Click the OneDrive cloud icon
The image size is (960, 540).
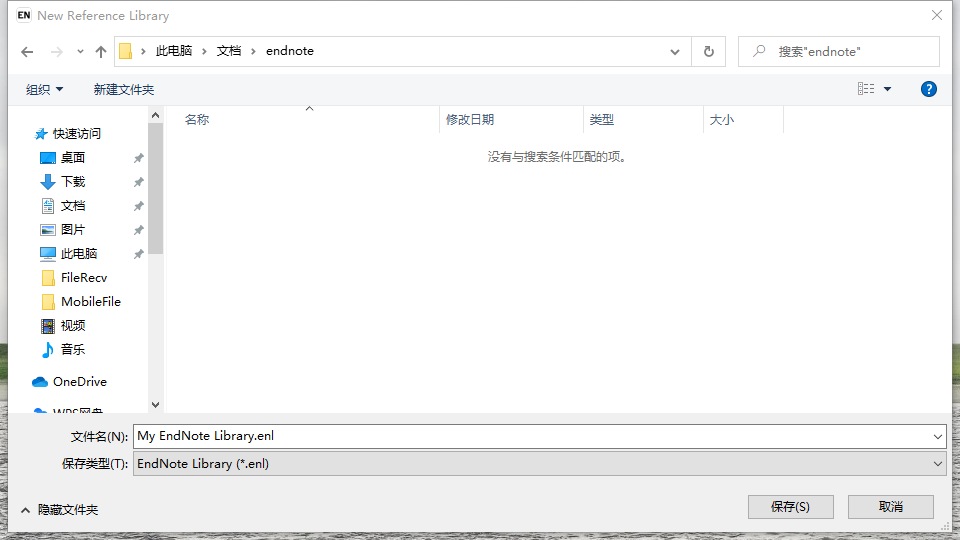pos(40,382)
